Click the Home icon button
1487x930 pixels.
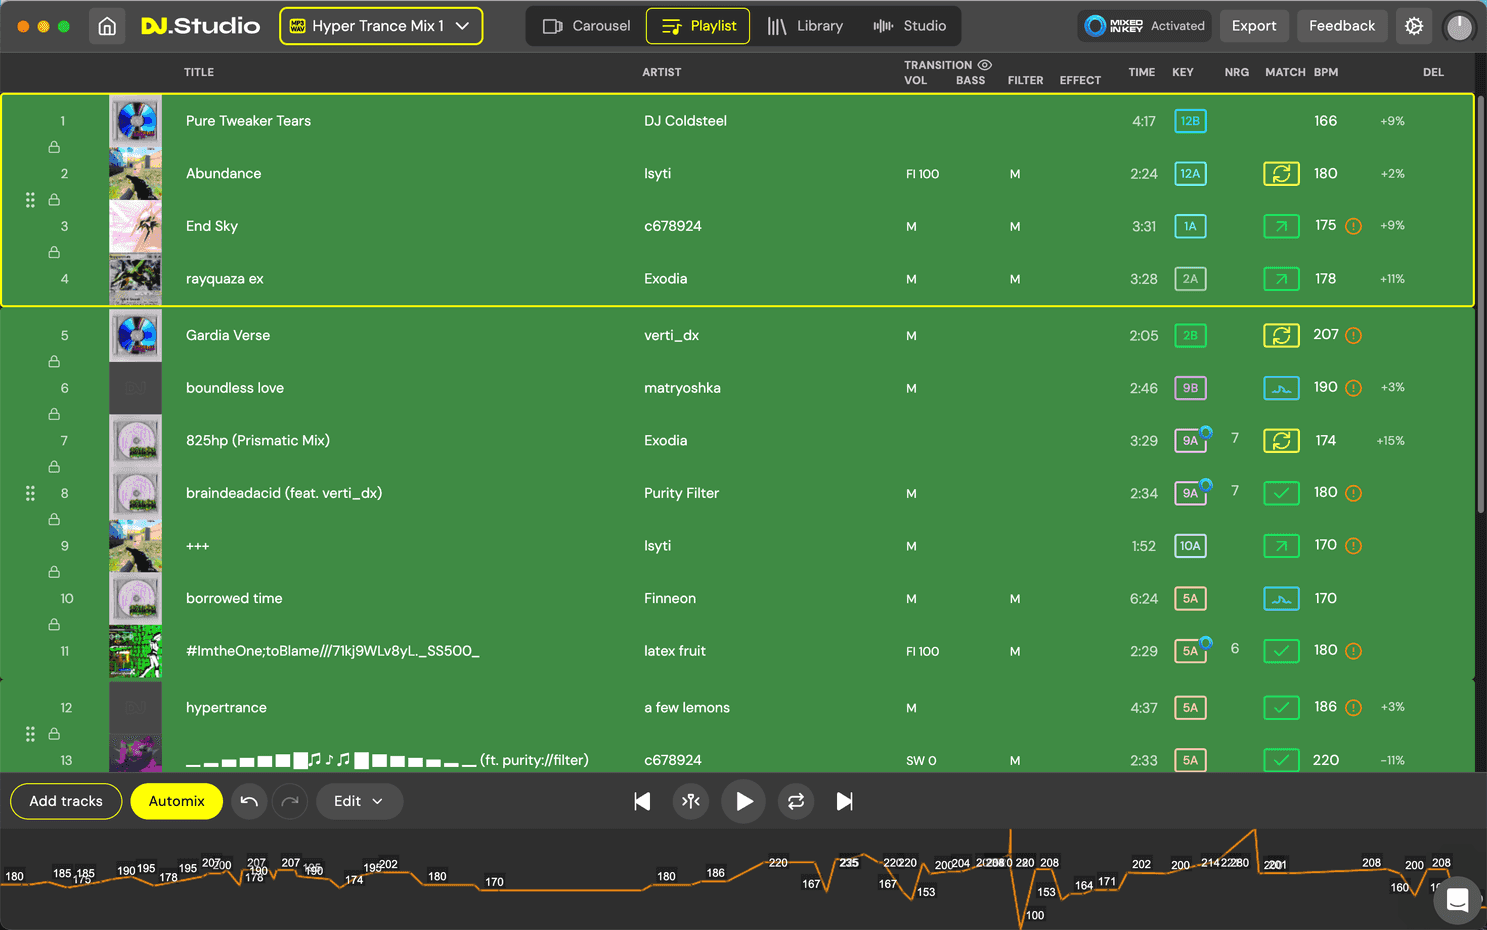pyautogui.click(x=107, y=26)
